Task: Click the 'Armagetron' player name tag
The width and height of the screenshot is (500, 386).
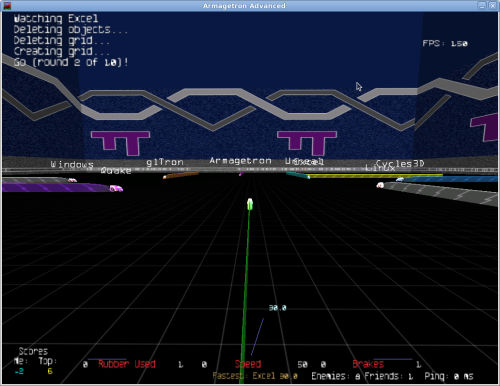Action: pos(240,161)
